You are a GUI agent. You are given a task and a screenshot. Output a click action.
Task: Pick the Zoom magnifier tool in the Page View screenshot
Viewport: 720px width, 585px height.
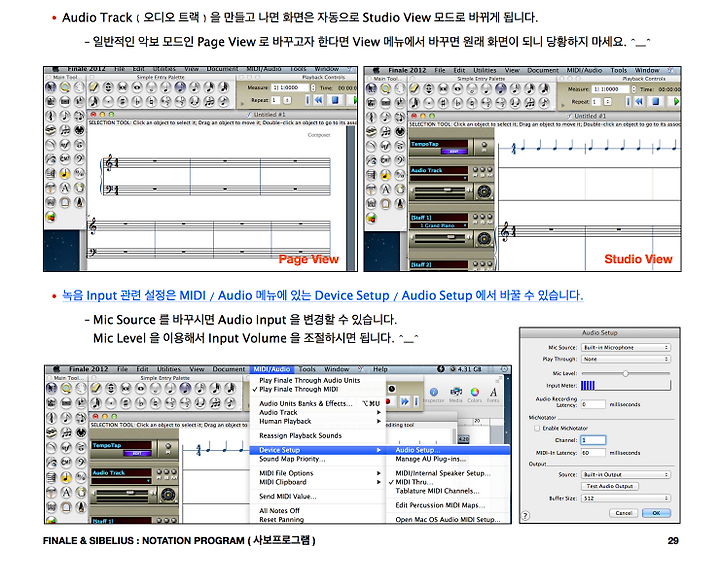pos(65,87)
